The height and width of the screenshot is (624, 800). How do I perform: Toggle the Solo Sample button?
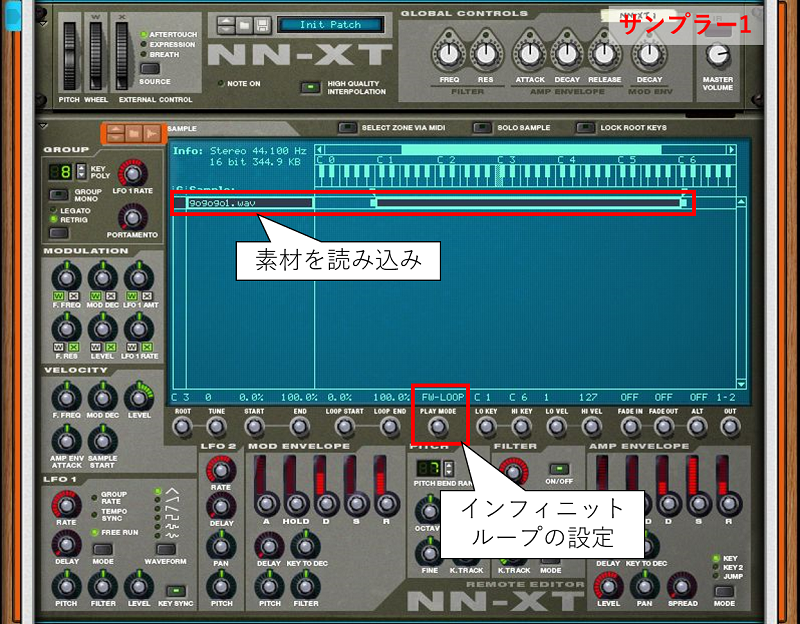pyautogui.click(x=482, y=128)
